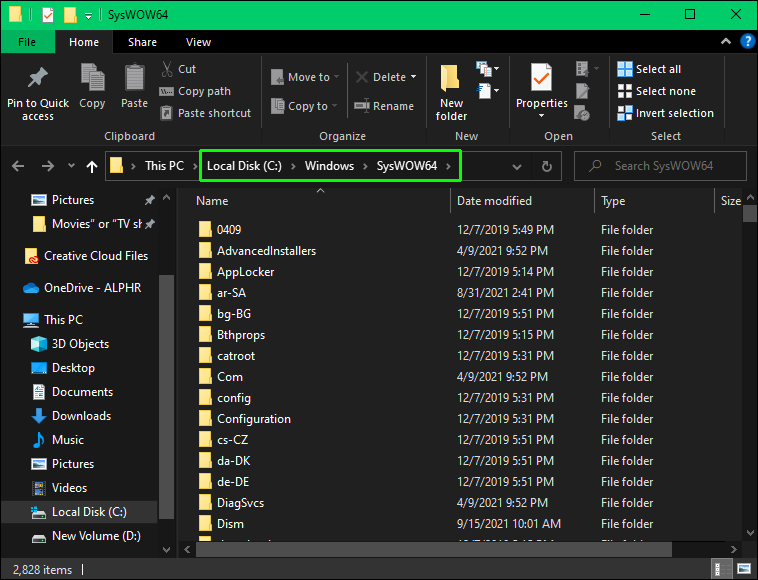Image resolution: width=758 pixels, height=580 pixels.
Task: Create a New folder from the ribbon
Action: 451,91
